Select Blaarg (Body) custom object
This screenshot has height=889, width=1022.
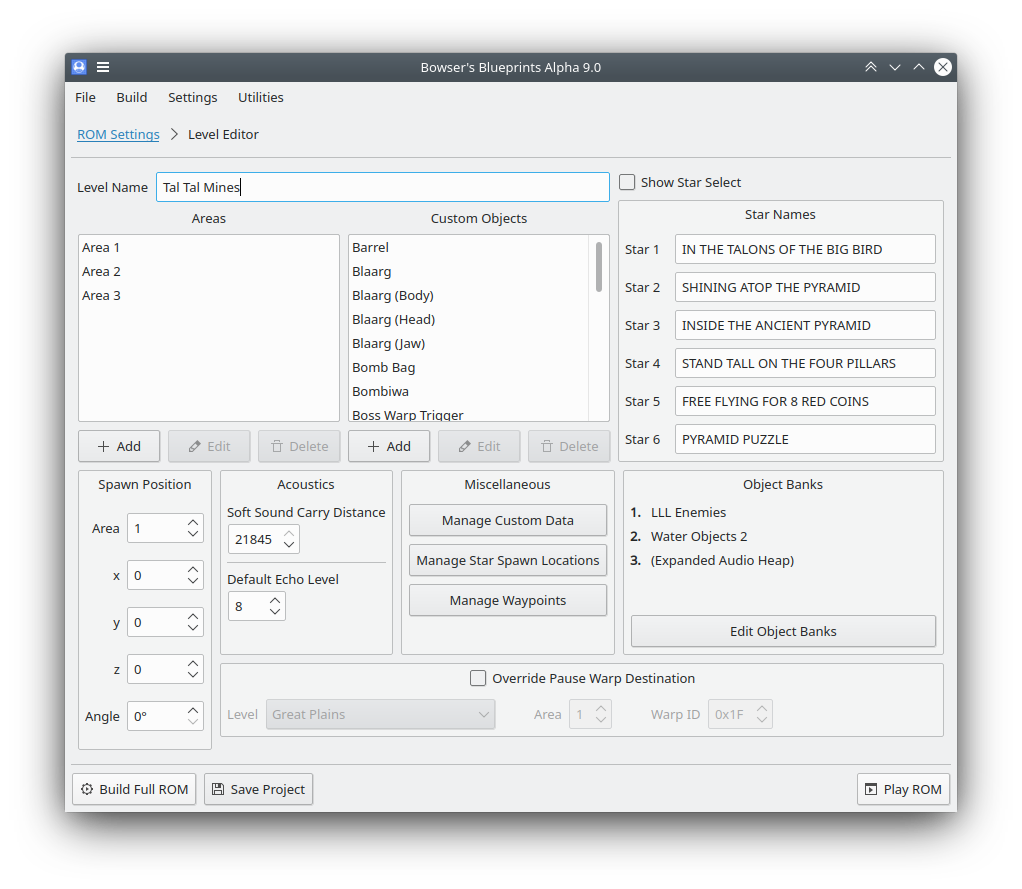click(469, 296)
